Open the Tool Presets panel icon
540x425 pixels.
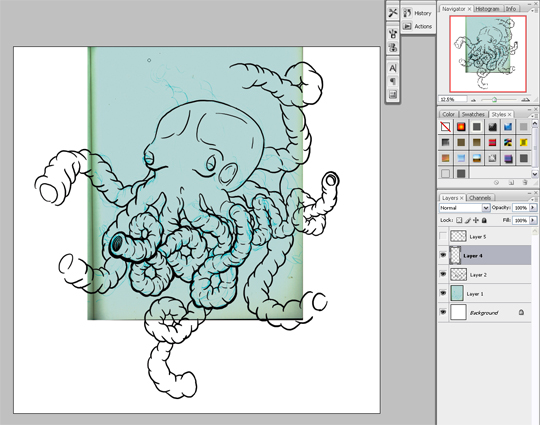tap(393, 13)
